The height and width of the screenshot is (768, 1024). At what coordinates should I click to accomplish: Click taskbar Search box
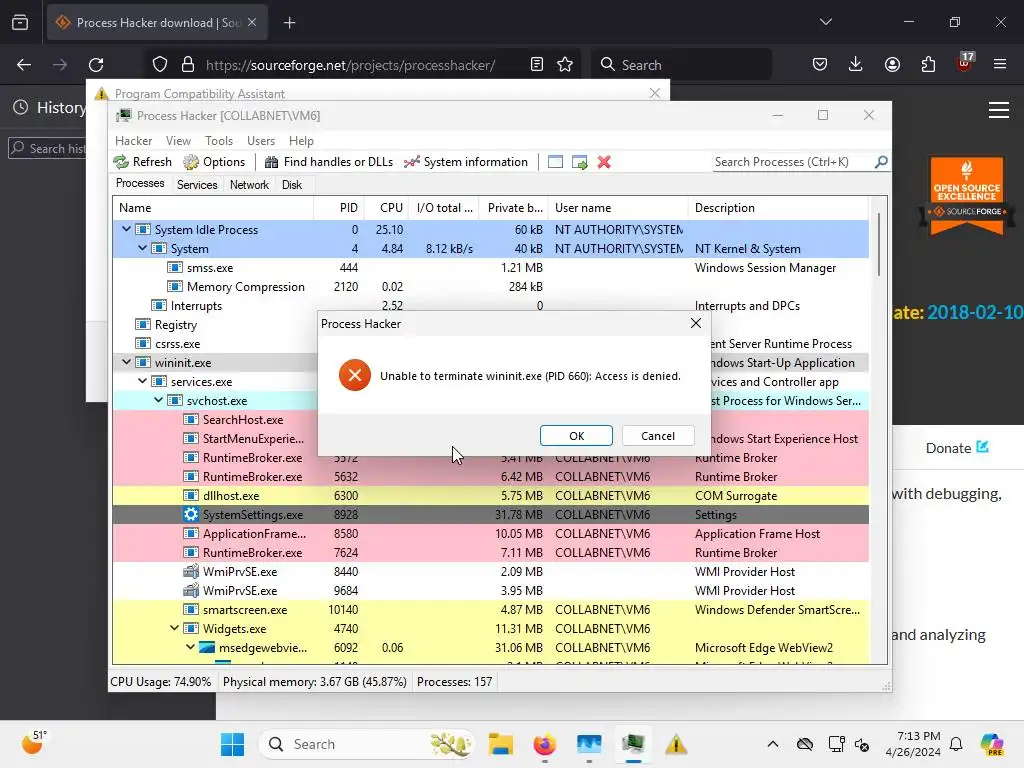tap(368, 744)
